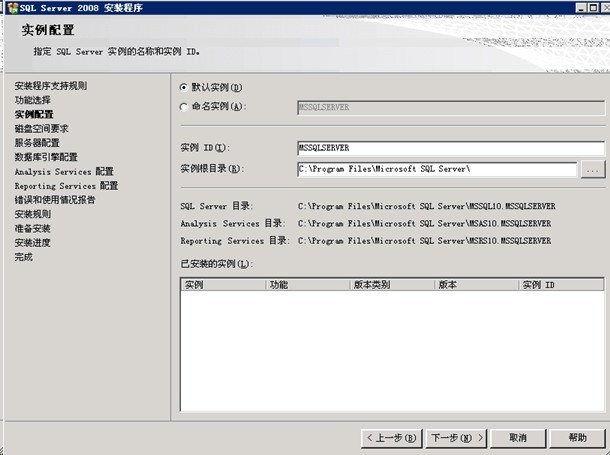The height and width of the screenshot is (455, 610).
Task: Click the 实例 ID input field
Action: [x=451, y=148]
